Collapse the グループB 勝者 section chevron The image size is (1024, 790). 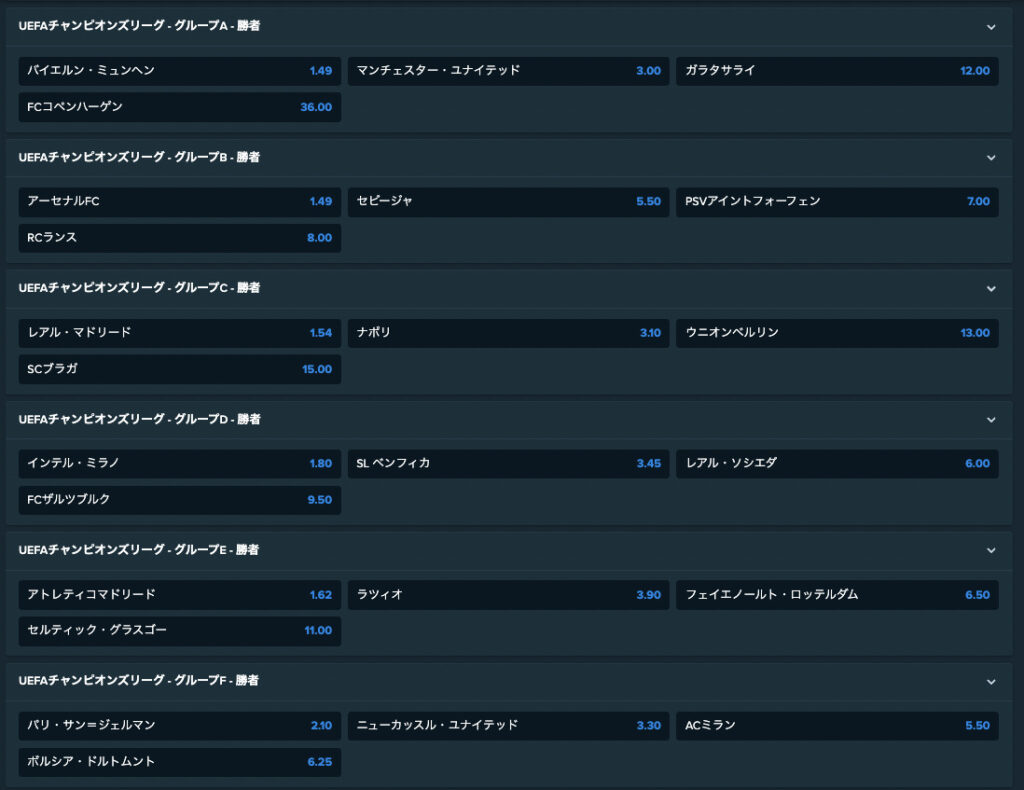[991, 157]
